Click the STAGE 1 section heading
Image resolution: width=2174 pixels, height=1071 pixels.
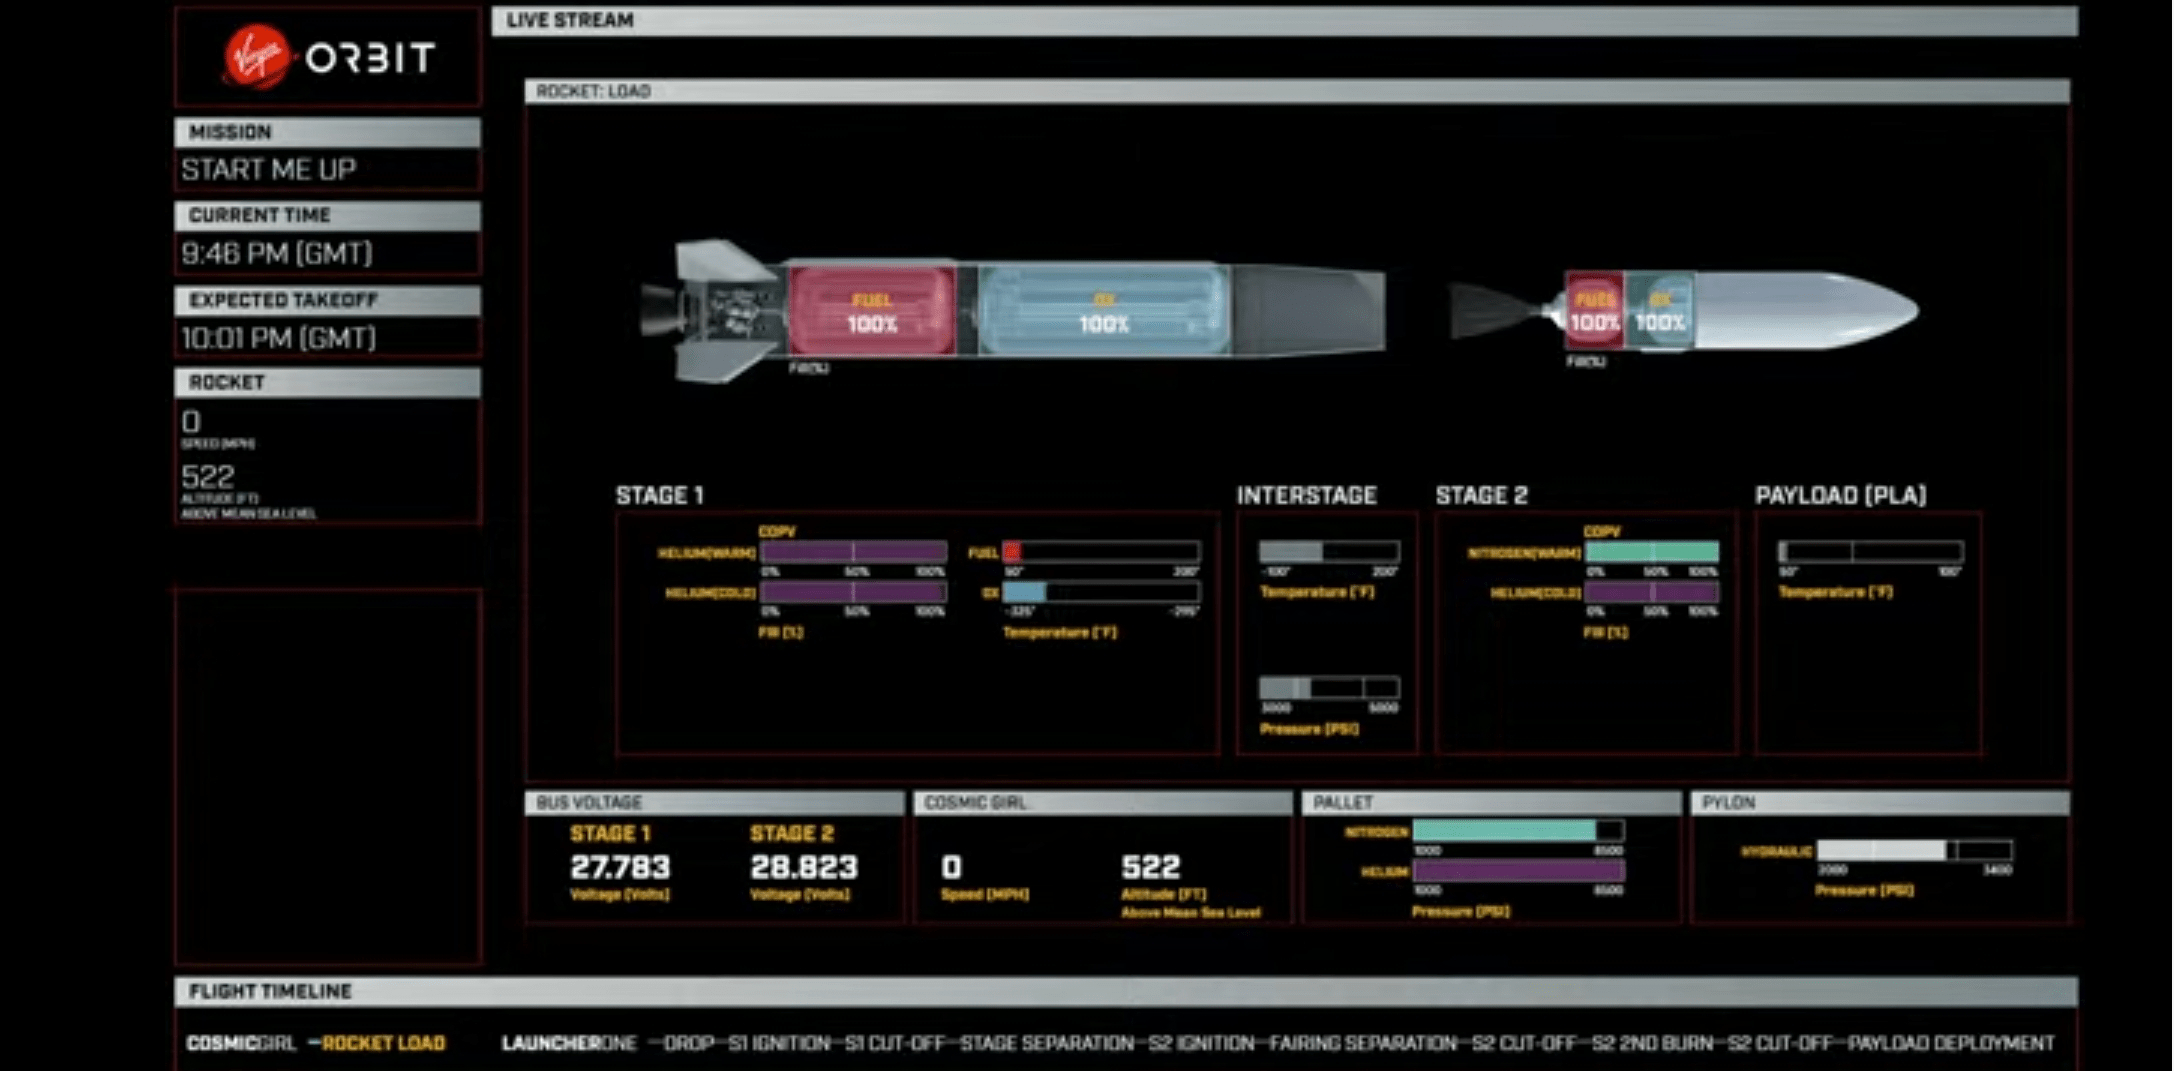tap(660, 495)
